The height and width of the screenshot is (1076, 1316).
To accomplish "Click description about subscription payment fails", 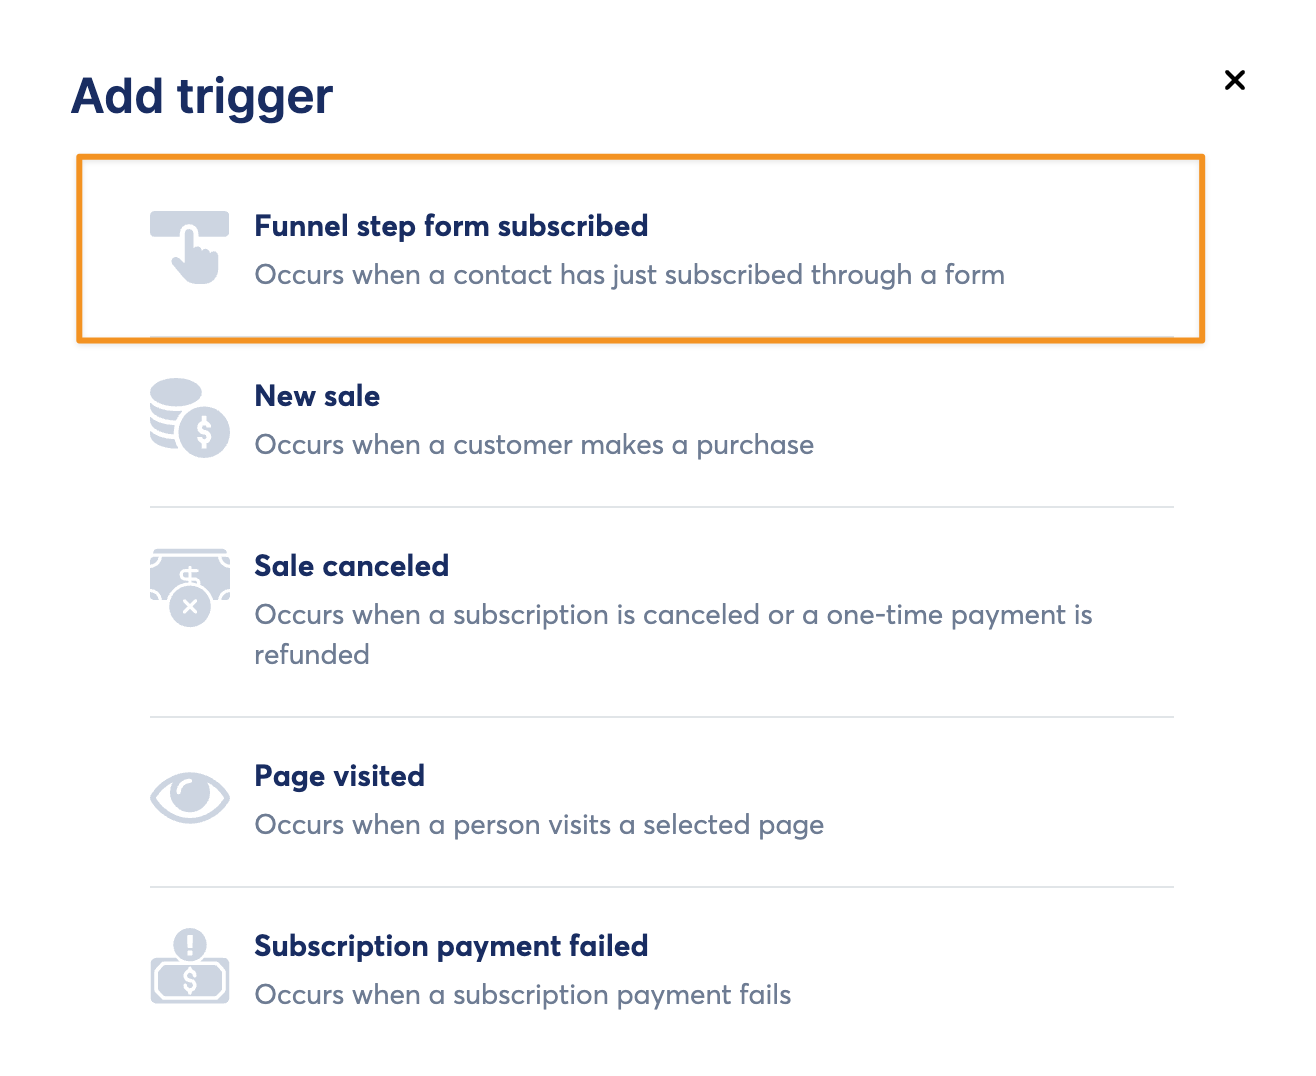I will click(x=522, y=995).
